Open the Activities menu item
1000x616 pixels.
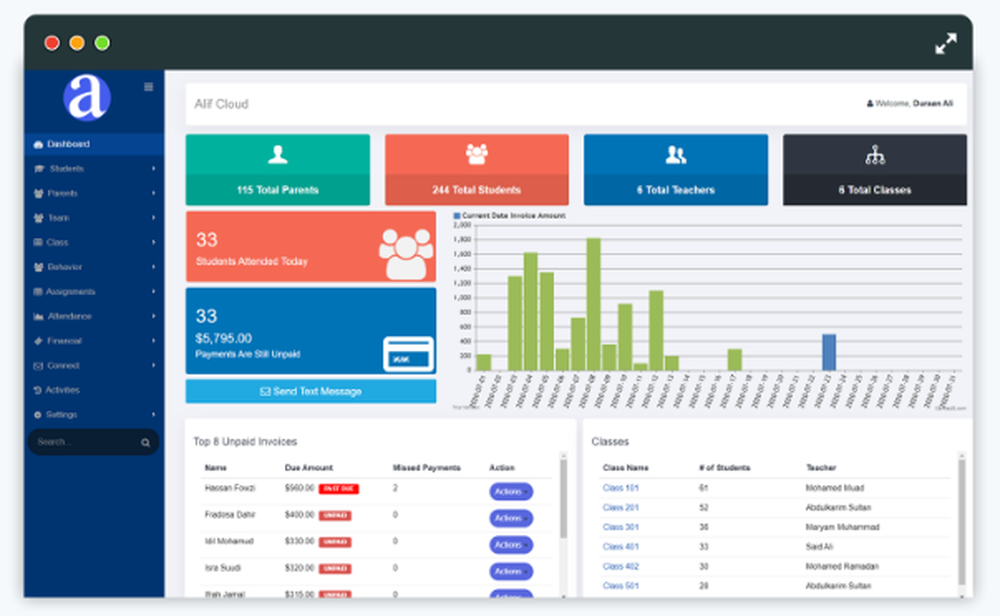94,390
